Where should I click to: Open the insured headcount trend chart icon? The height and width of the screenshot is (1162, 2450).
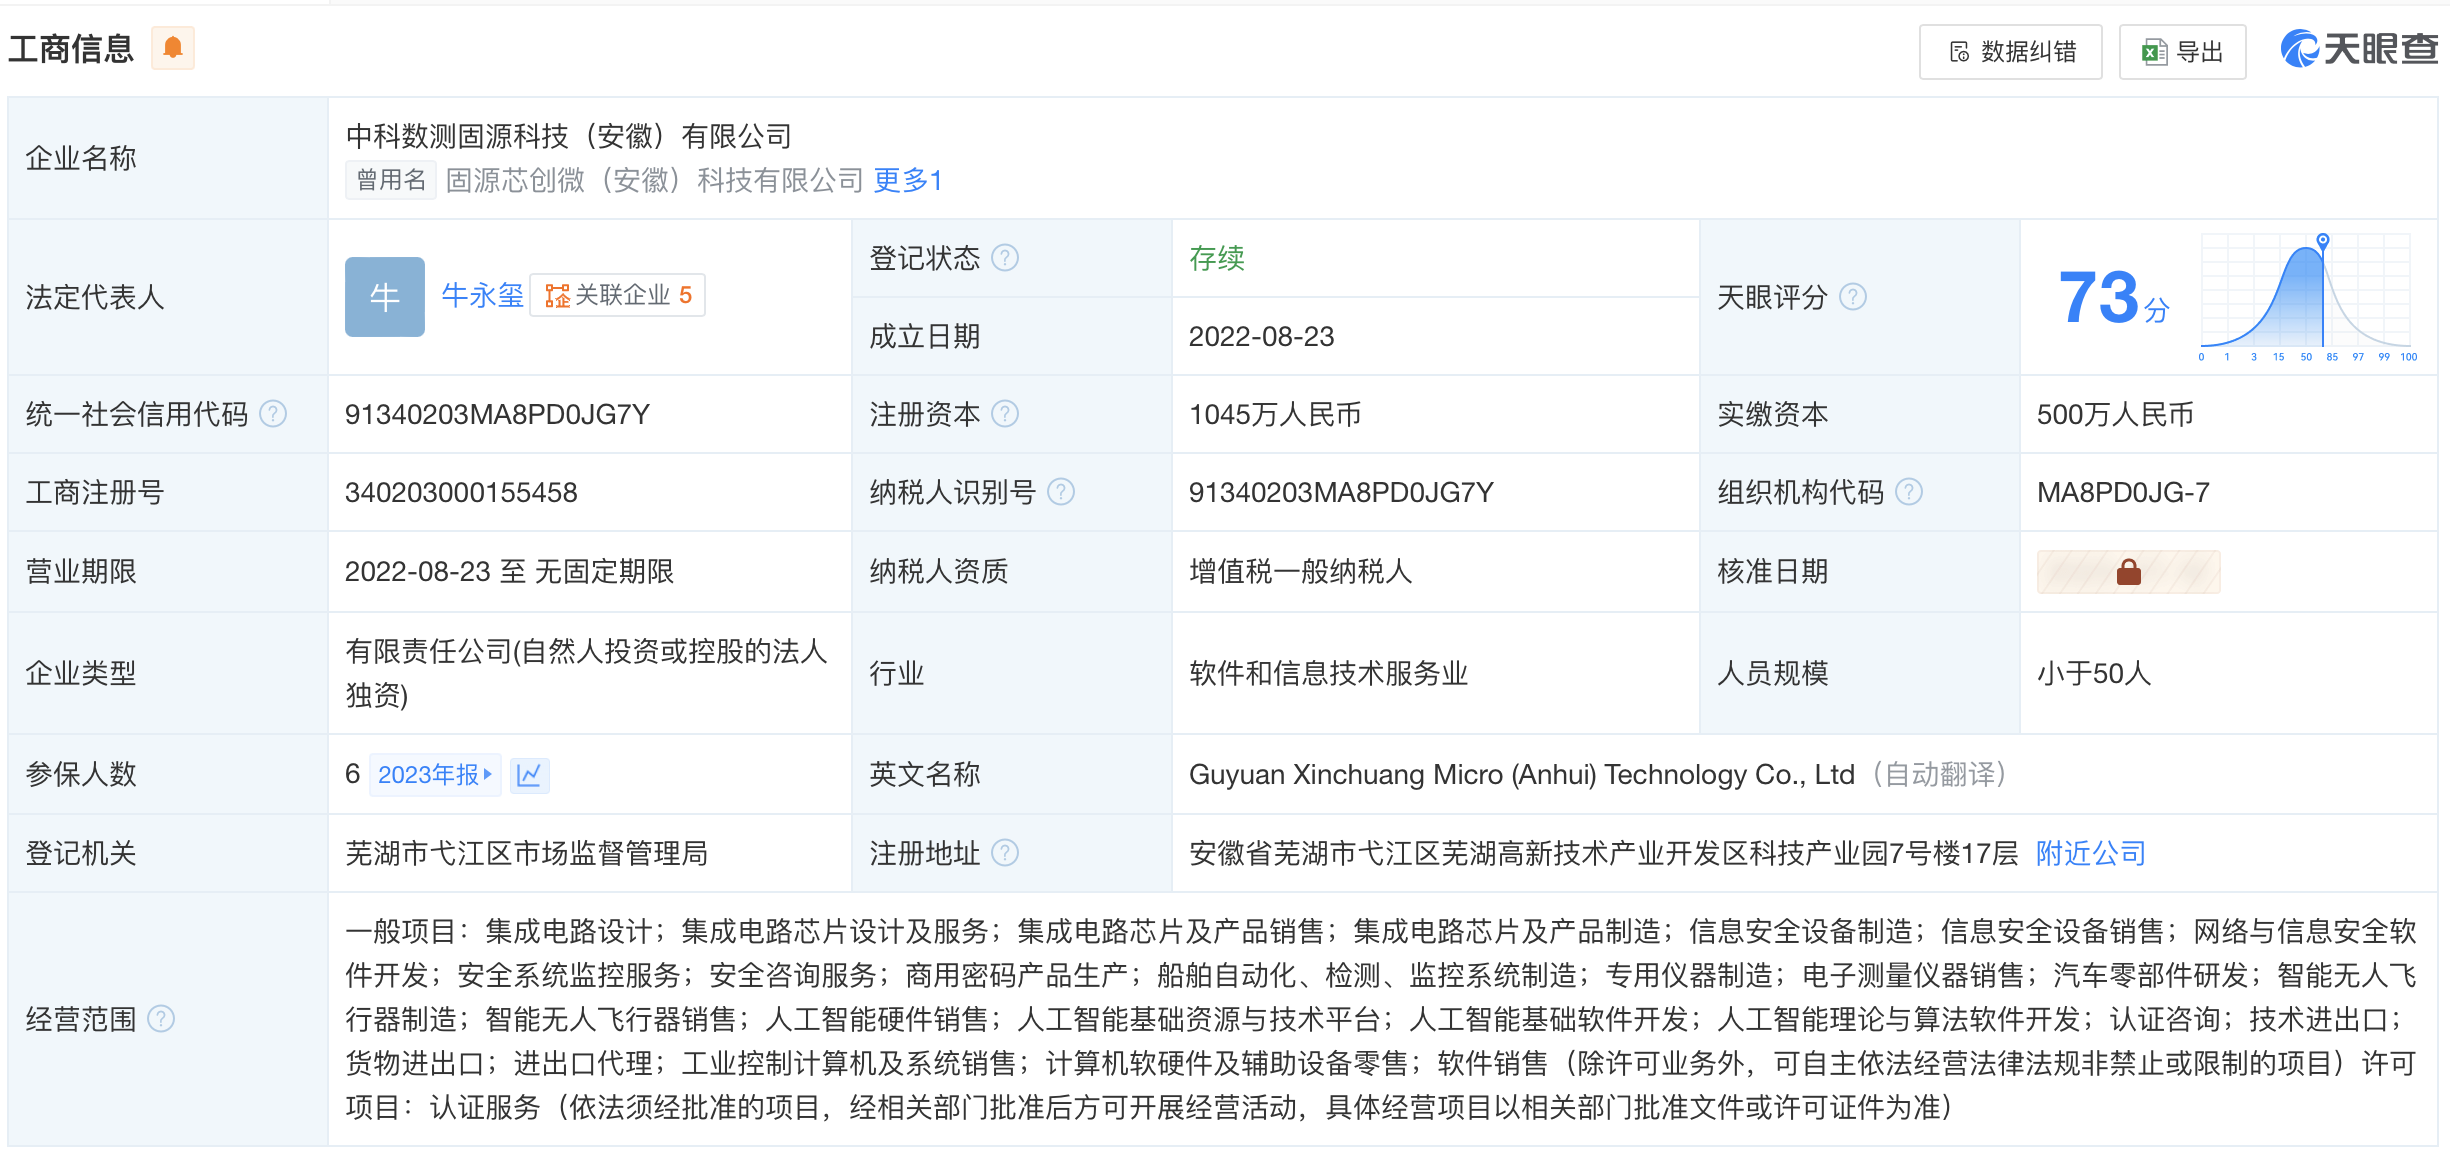tap(529, 775)
